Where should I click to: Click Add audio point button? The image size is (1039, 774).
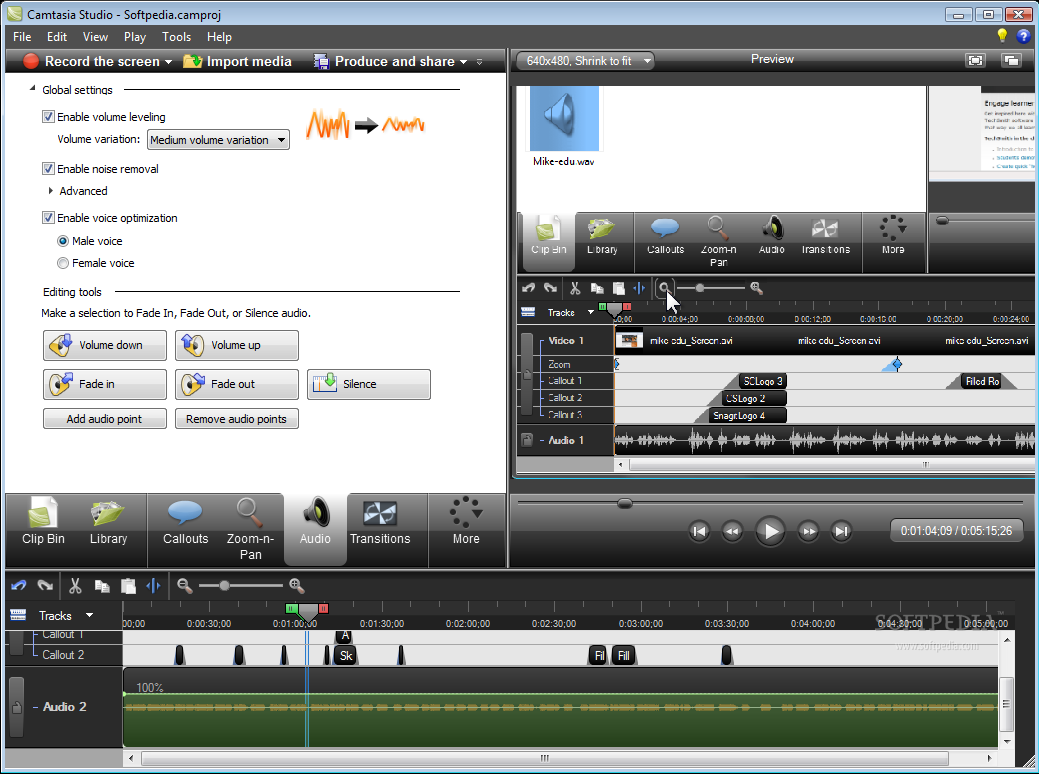tap(105, 419)
